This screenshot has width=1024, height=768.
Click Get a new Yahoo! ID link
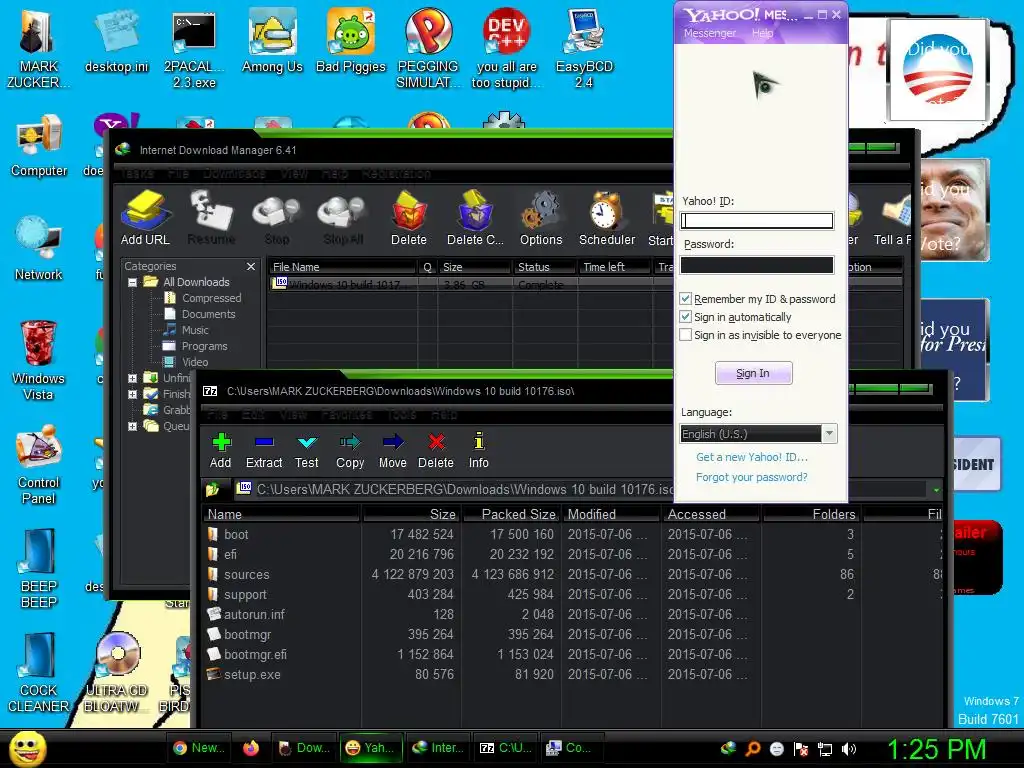(x=752, y=457)
